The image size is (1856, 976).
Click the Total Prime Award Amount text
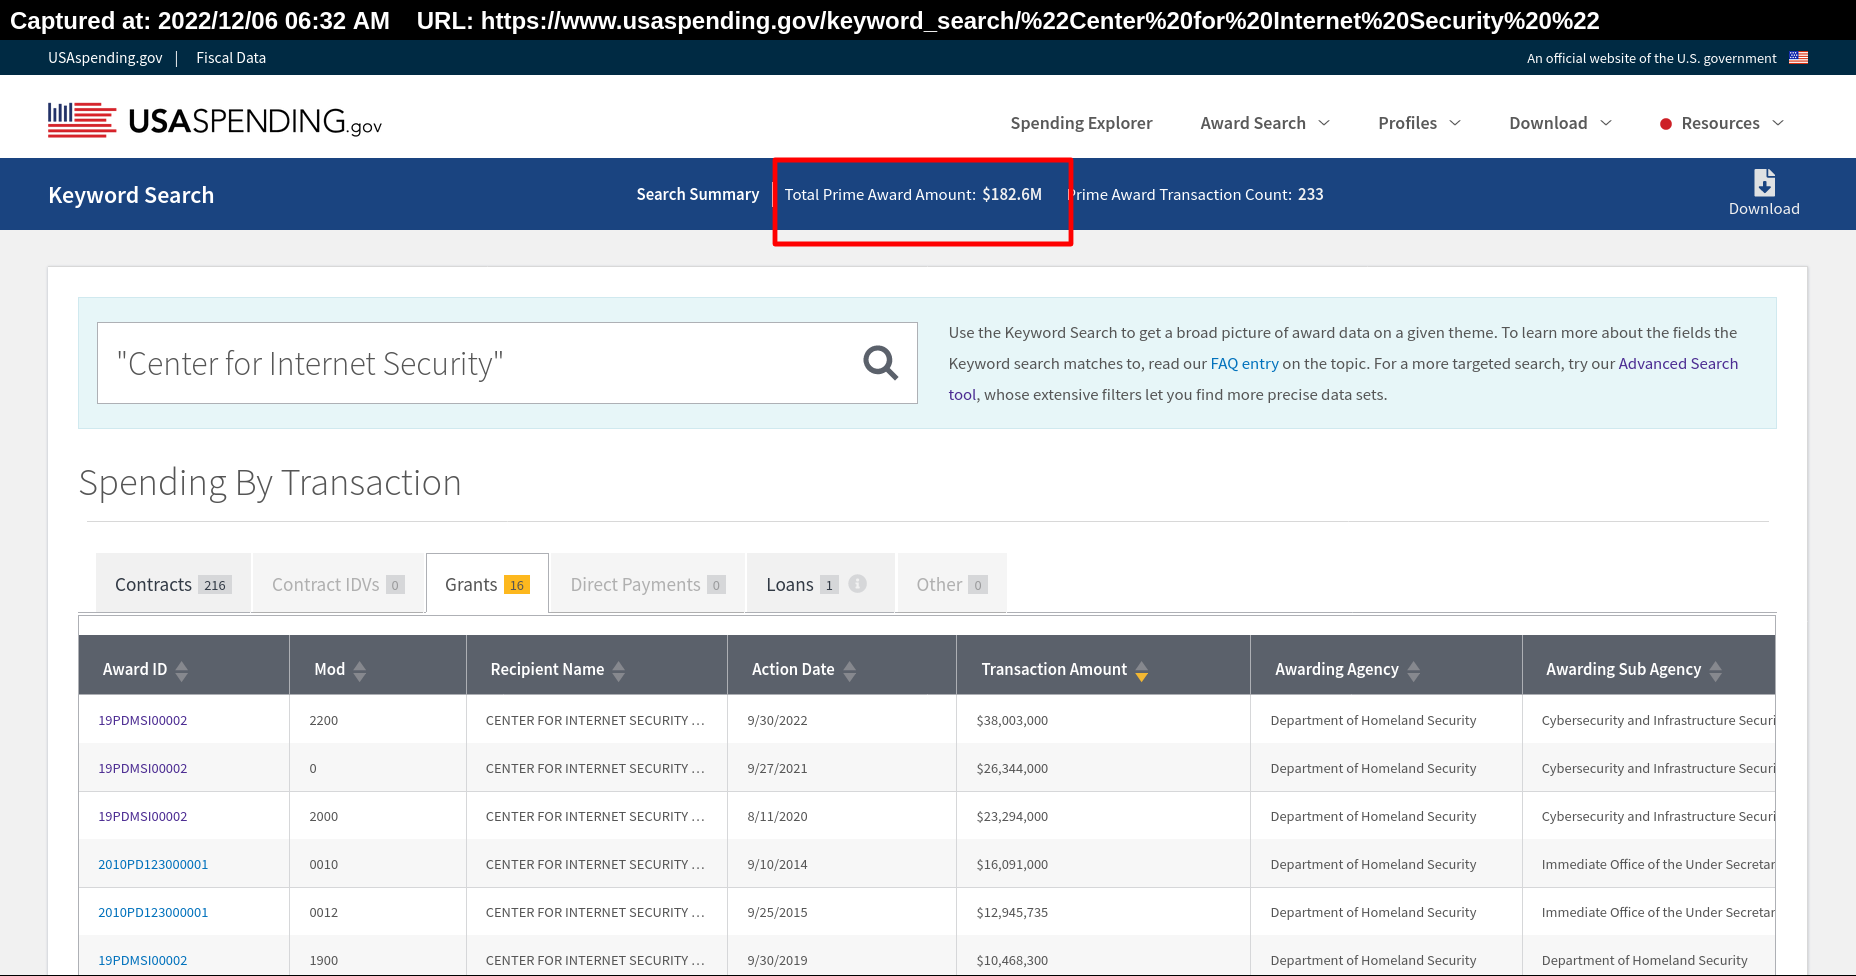pyautogui.click(x=913, y=194)
